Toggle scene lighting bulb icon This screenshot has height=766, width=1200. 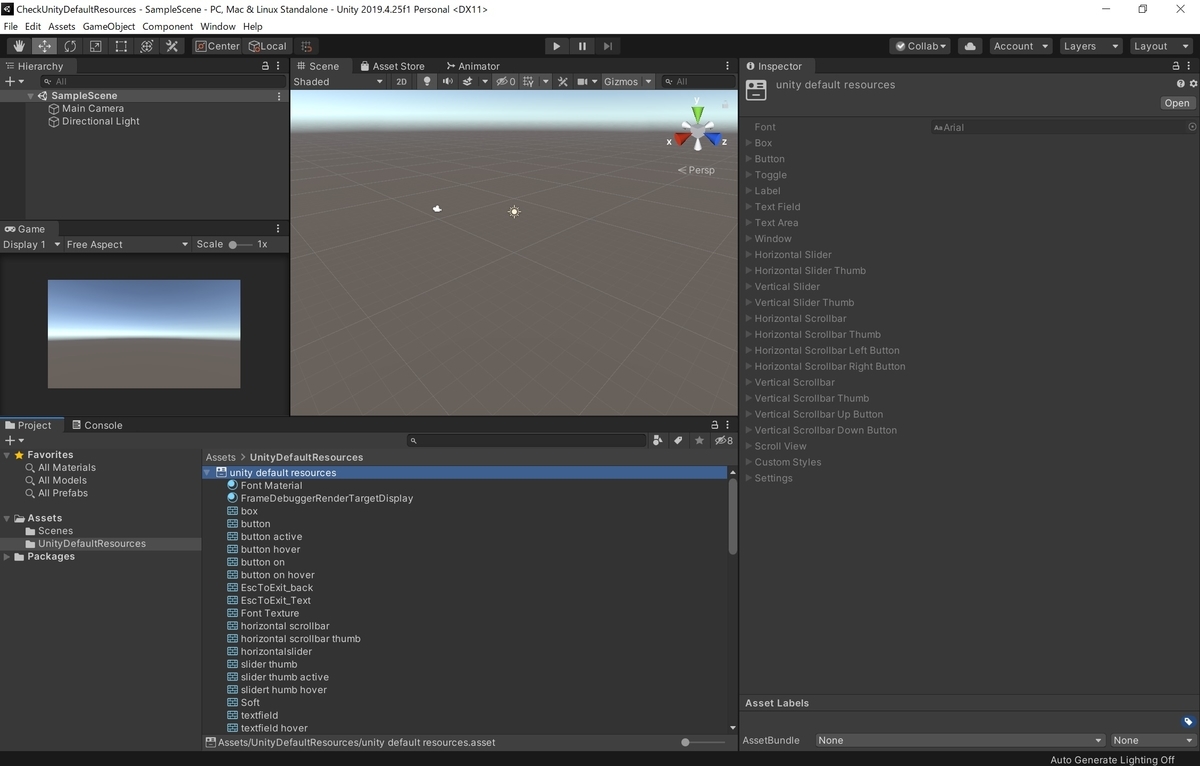pyautogui.click(x=427, y=82)
